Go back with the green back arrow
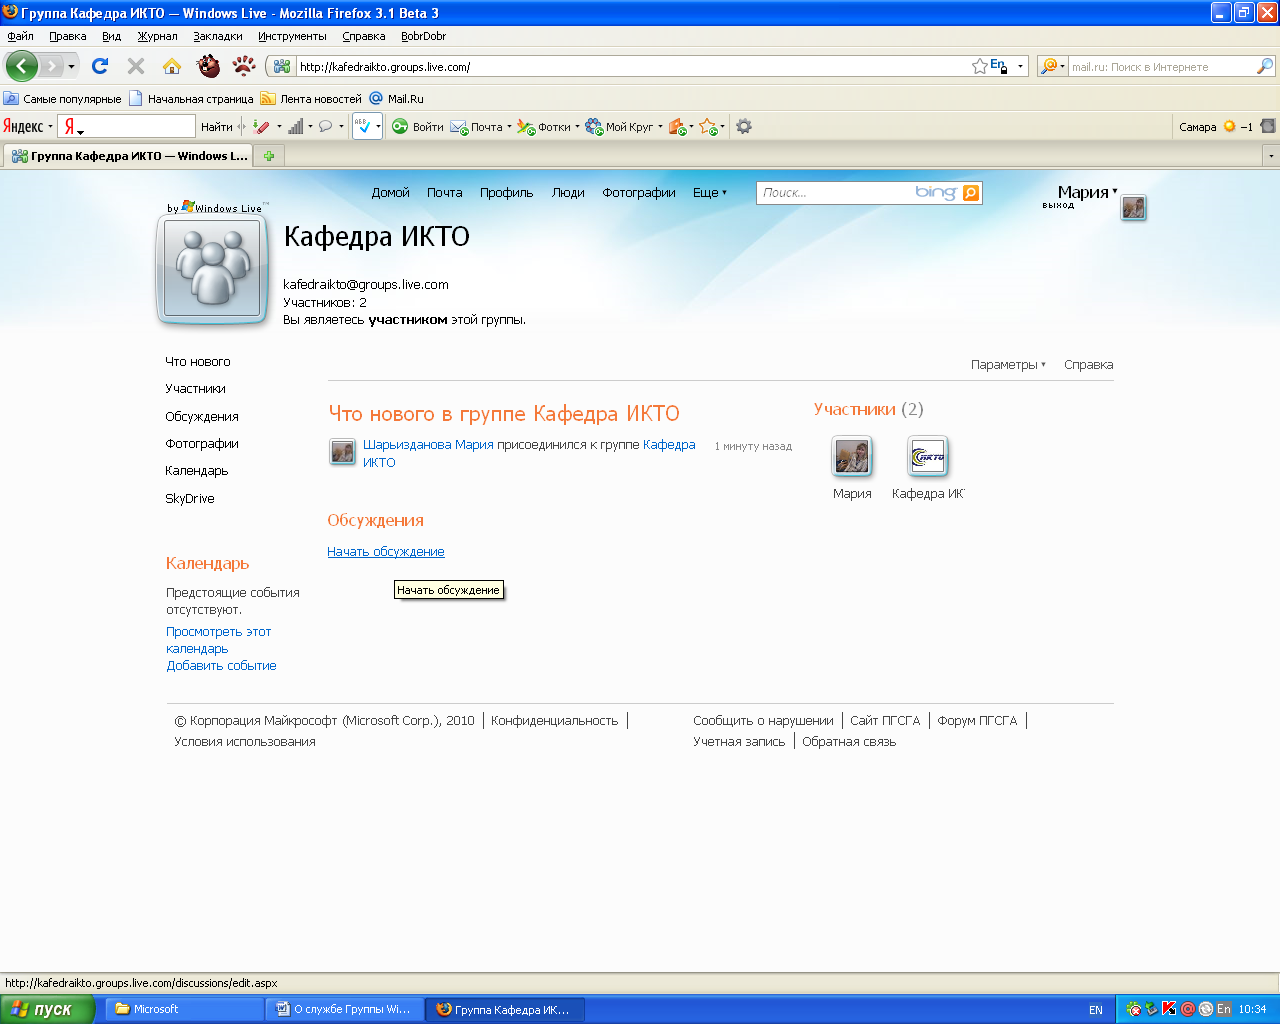Image resolution: width=1280 pixels, height=1024 pixels. tap(21, 66)
